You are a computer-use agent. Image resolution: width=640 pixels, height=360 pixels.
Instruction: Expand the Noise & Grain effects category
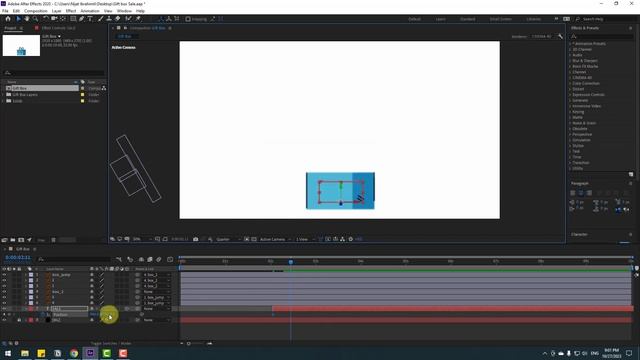coord(570,123)
